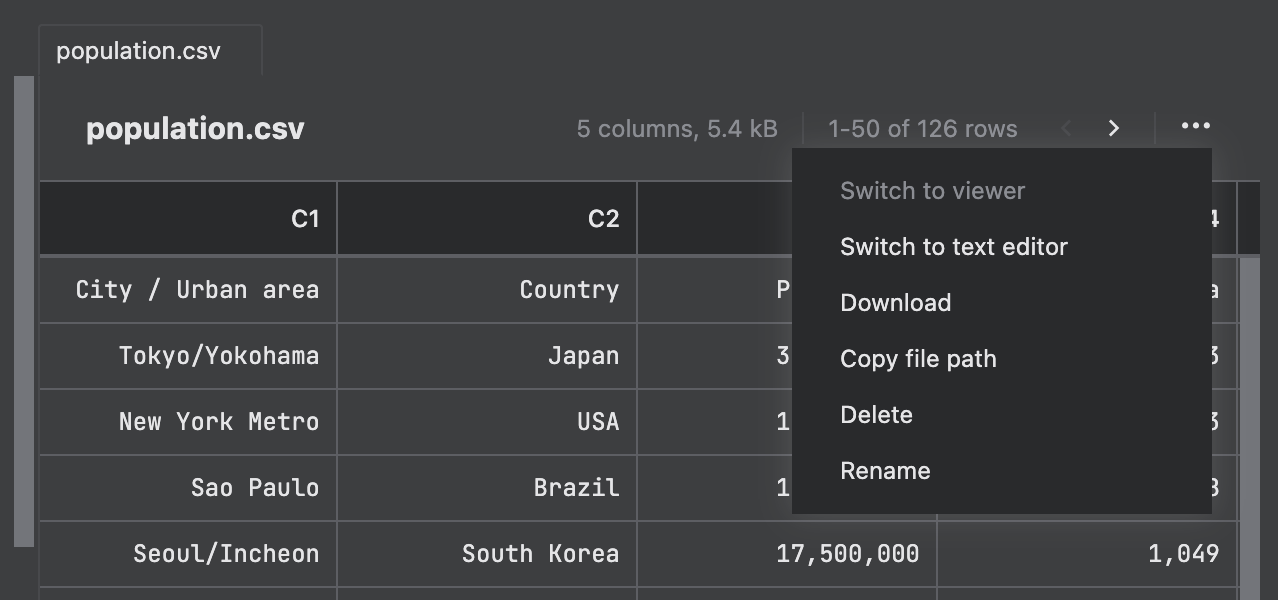Viewport: 1278px width, 600px height.
Task: Select the C1 column header
Action: (187, 218)
